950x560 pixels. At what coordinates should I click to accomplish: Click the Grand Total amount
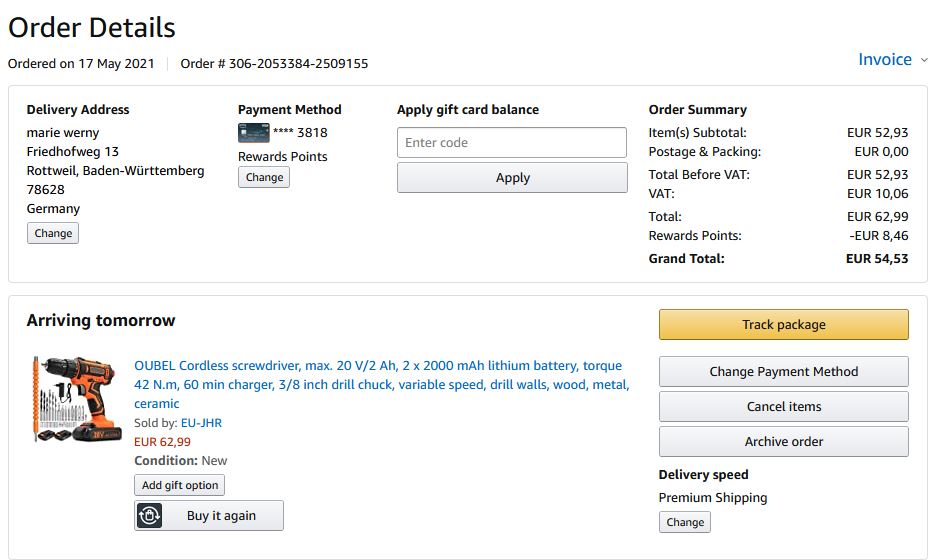[x=877, y=258]
